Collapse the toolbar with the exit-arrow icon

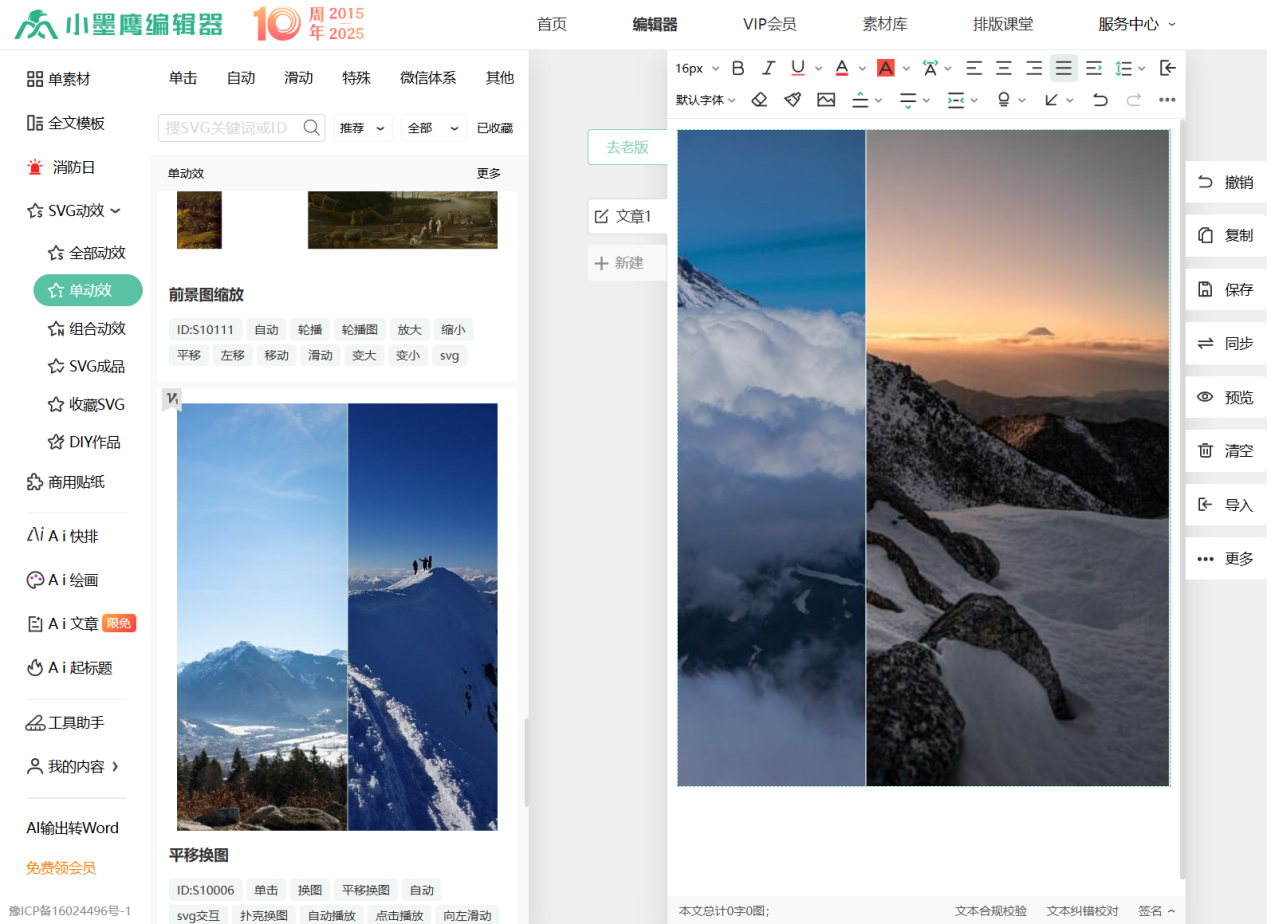[x=1167, y=68]
